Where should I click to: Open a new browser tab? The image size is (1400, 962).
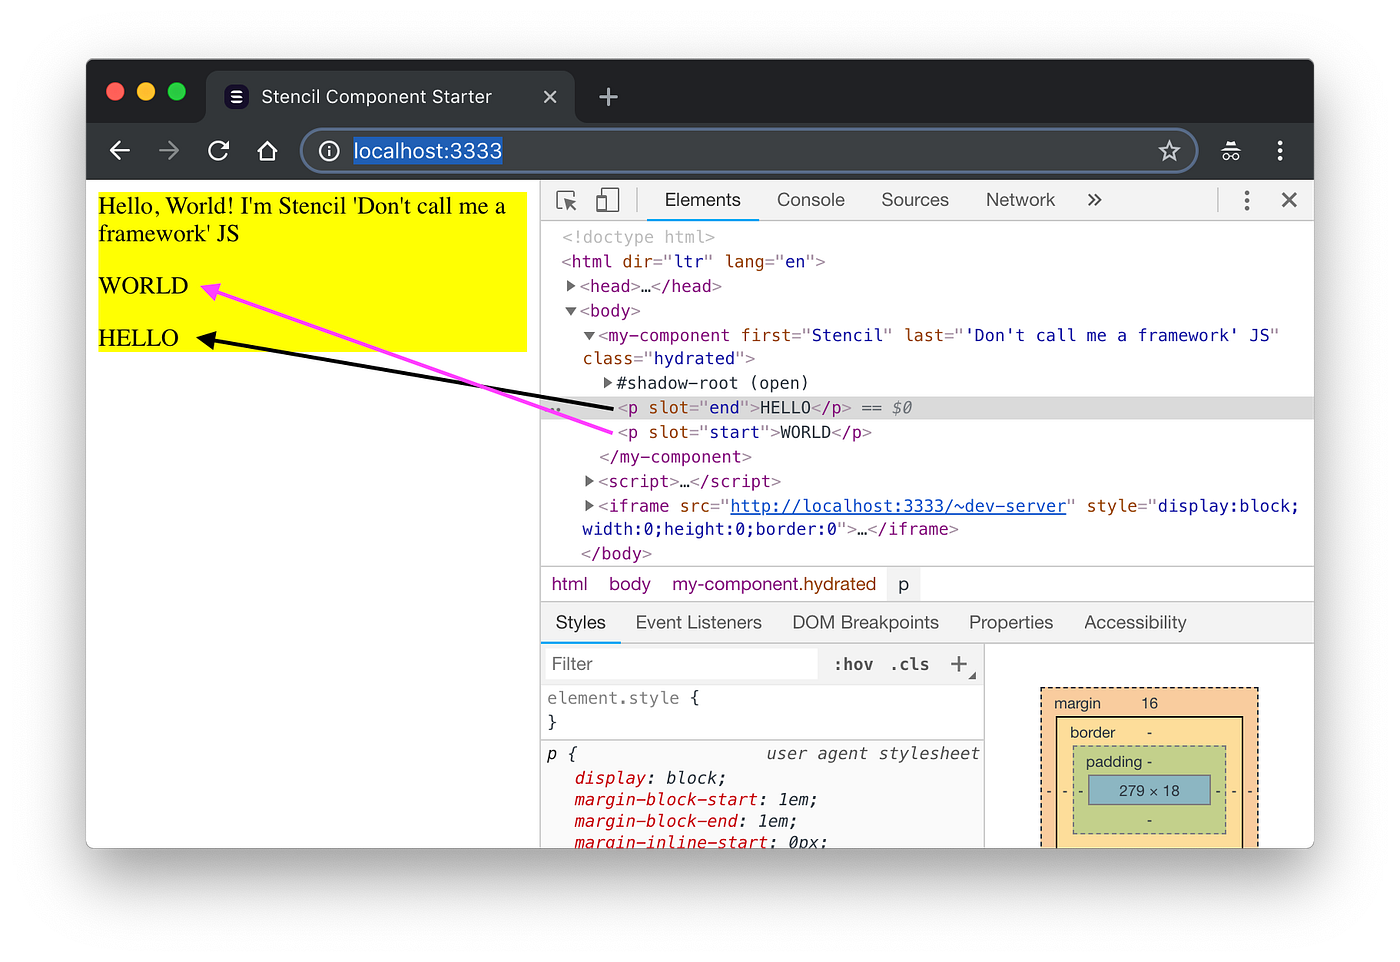(x=608, y=97)
